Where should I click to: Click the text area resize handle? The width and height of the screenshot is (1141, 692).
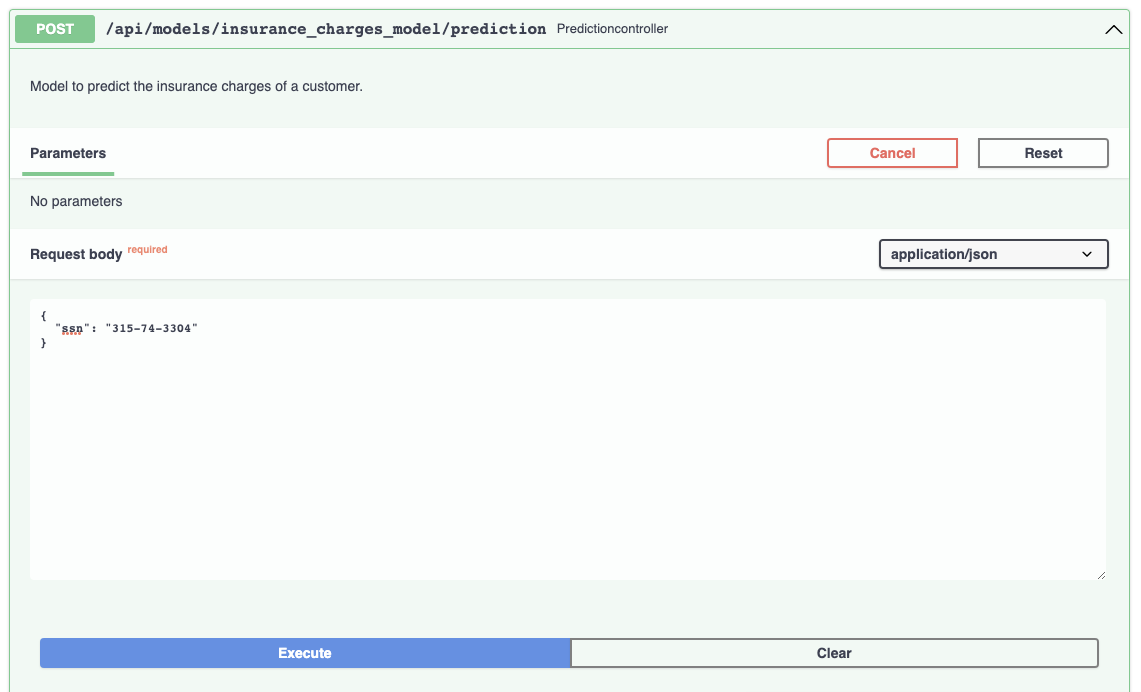point(1101,575)
